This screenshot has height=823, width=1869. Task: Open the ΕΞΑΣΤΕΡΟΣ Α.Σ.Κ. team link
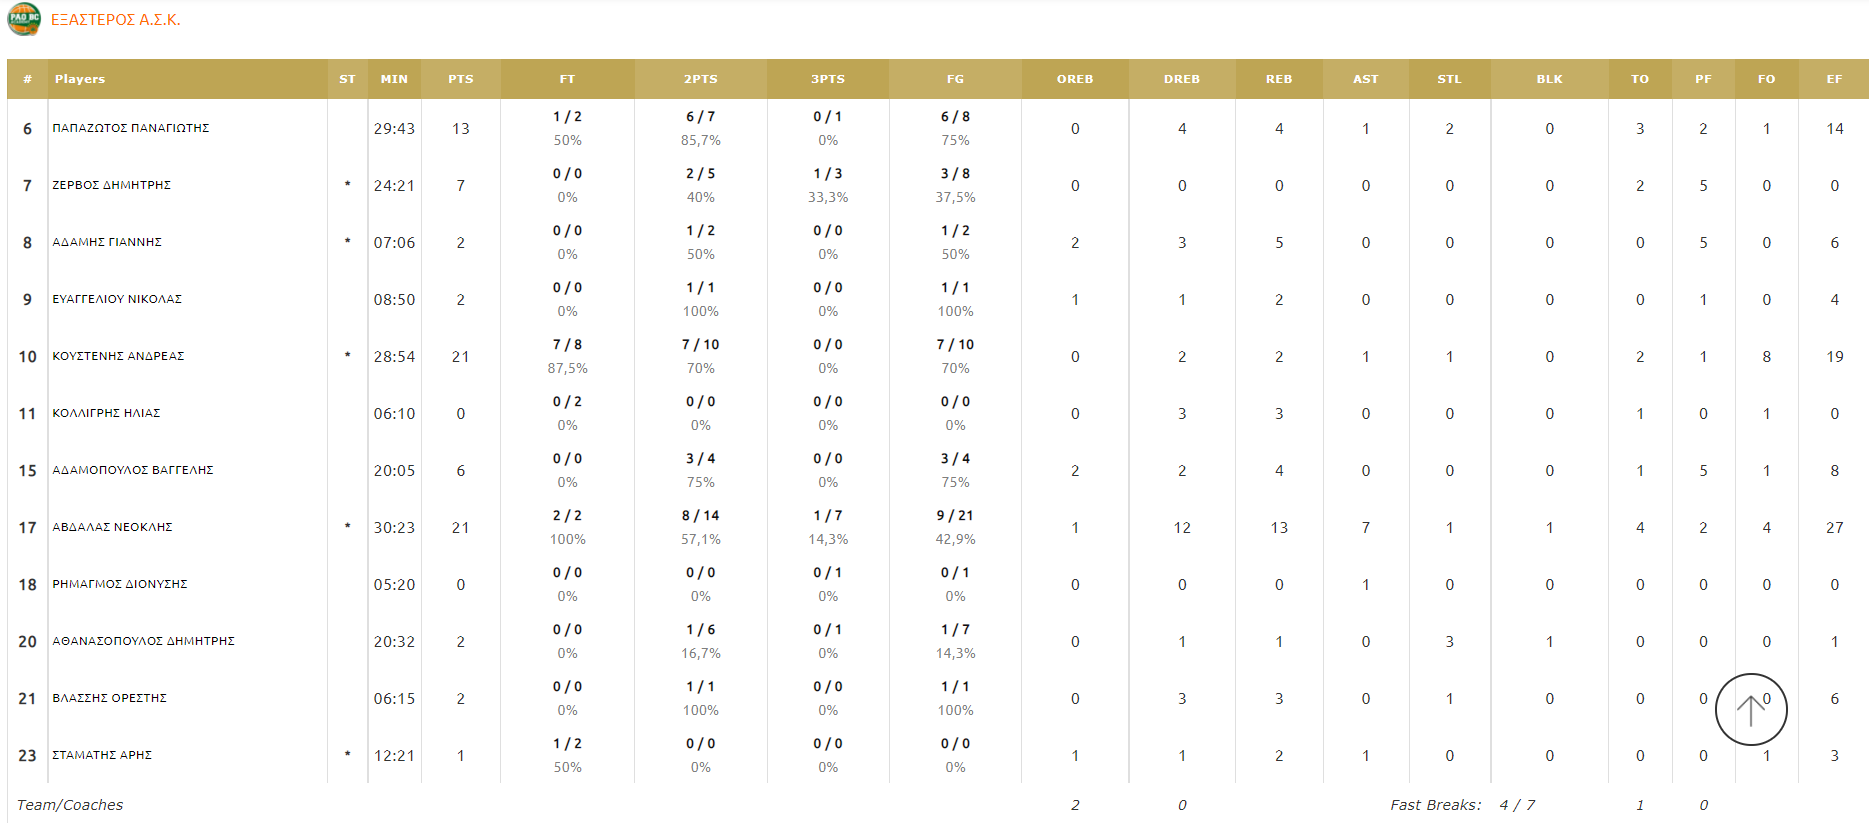click(116, 20)
